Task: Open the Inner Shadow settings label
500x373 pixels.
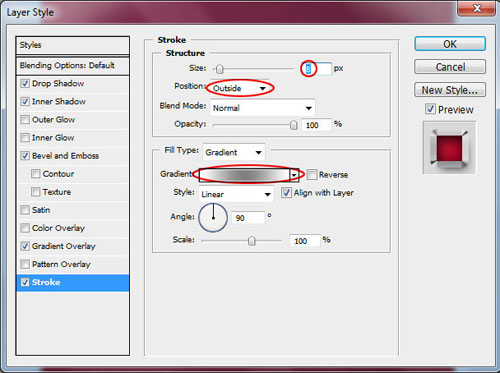Action: click(x=59, y=101)
